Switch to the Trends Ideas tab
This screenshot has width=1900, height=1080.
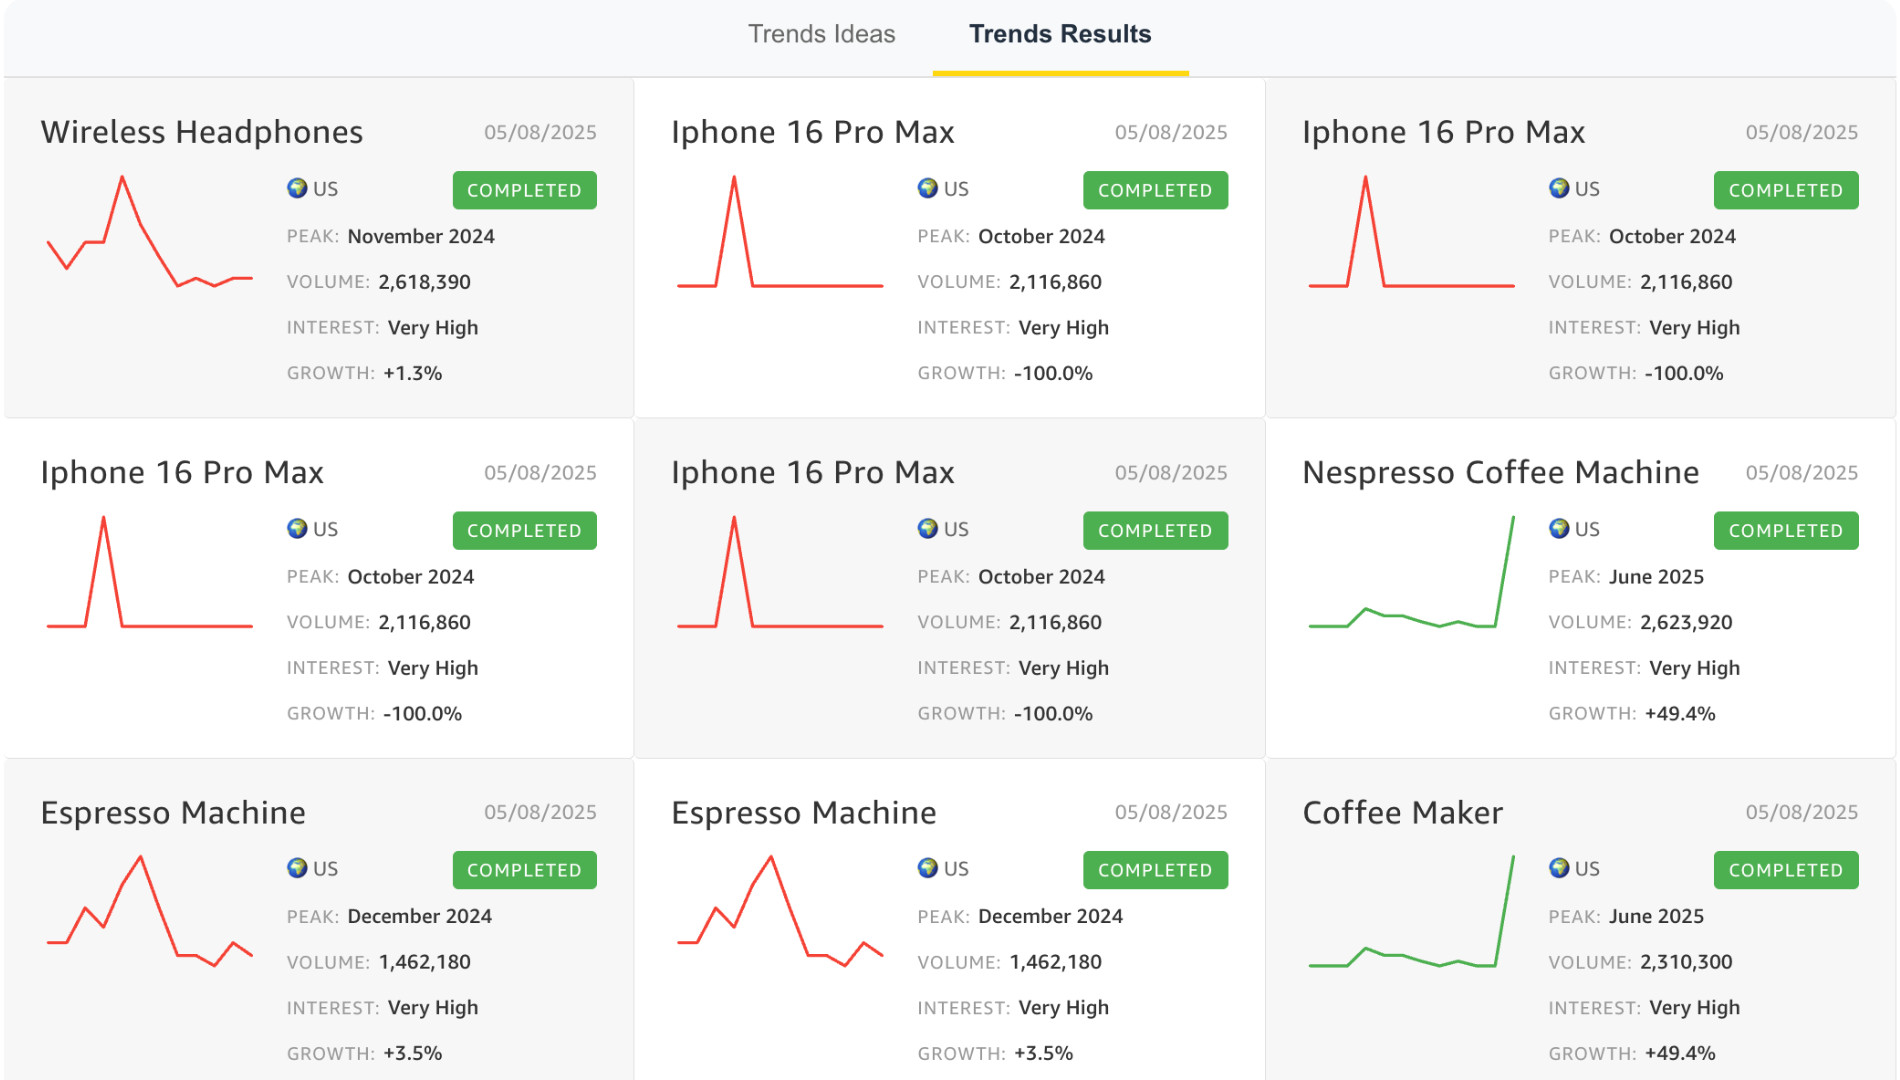click(x=821, y=34)
